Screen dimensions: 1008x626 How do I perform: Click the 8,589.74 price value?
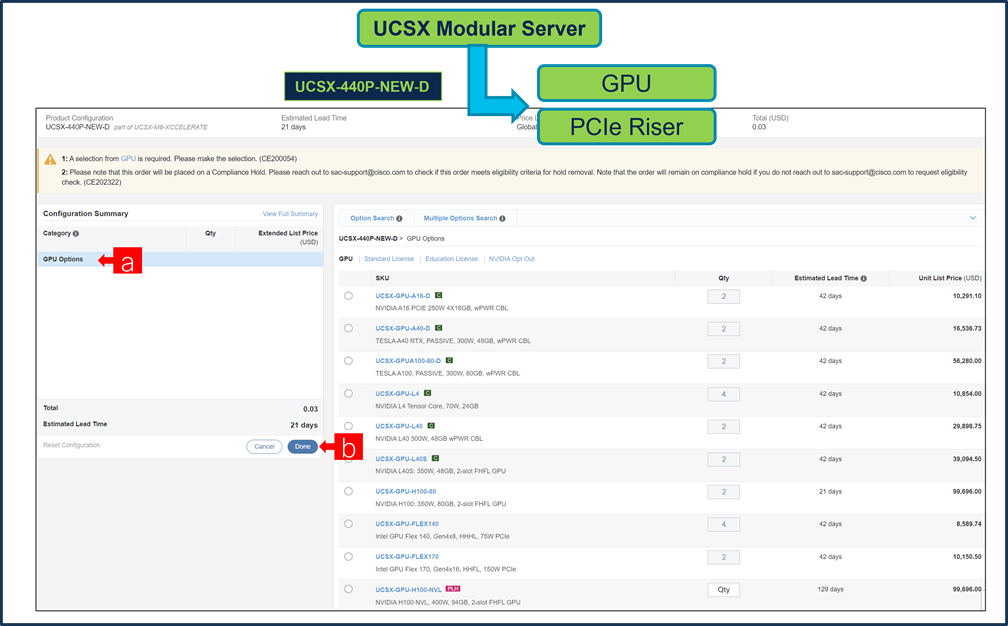969,524
